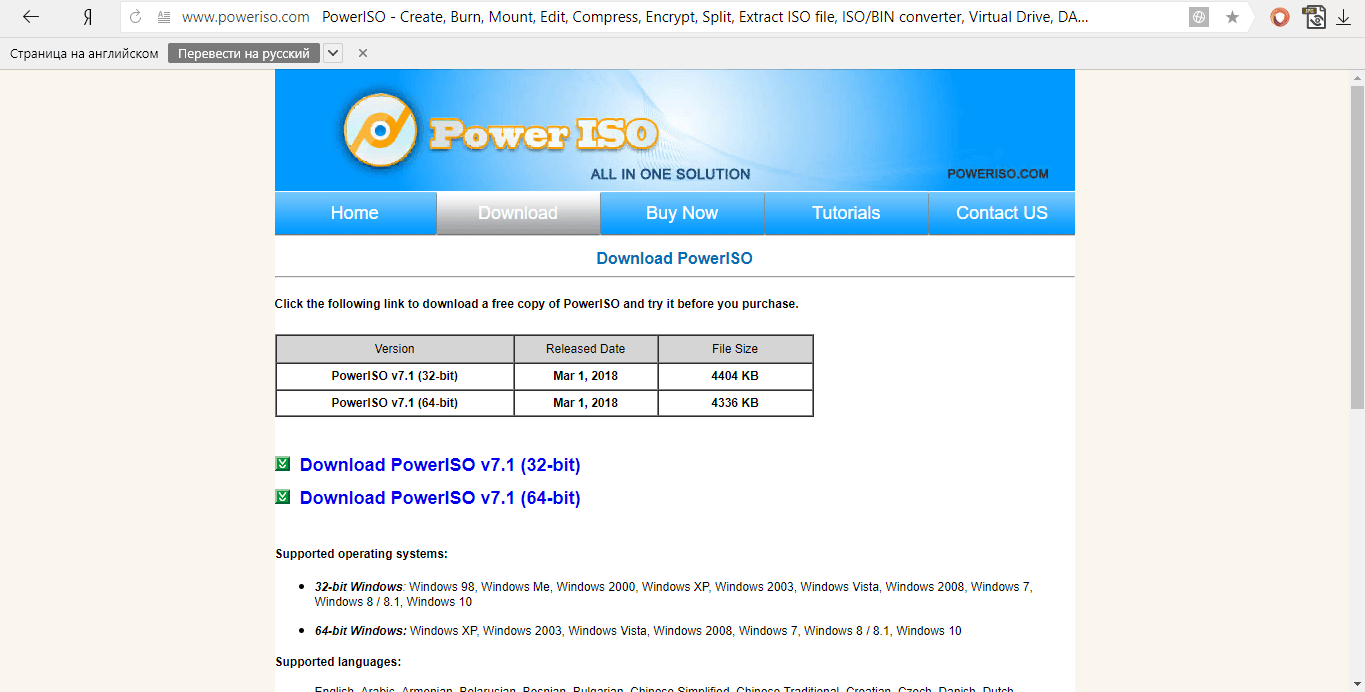Reload the page with the refresh icon
This screenshot has height=692, width=1365.
click(x=135, y=17)
